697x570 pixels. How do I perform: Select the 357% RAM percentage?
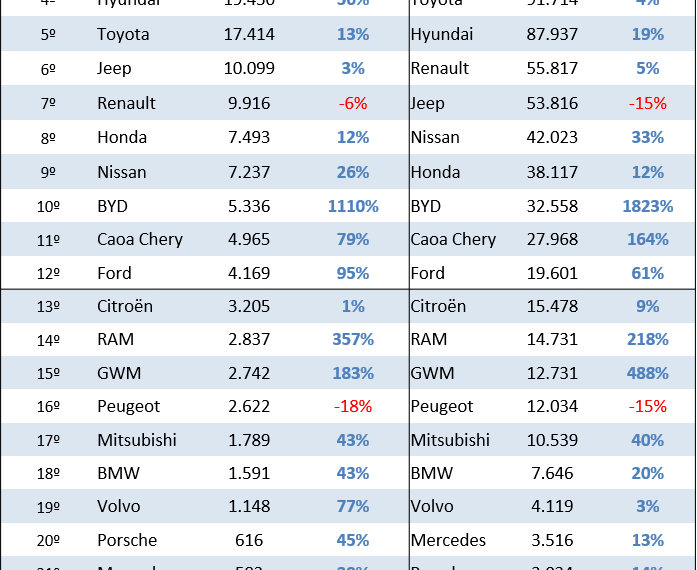coord(353,340)
